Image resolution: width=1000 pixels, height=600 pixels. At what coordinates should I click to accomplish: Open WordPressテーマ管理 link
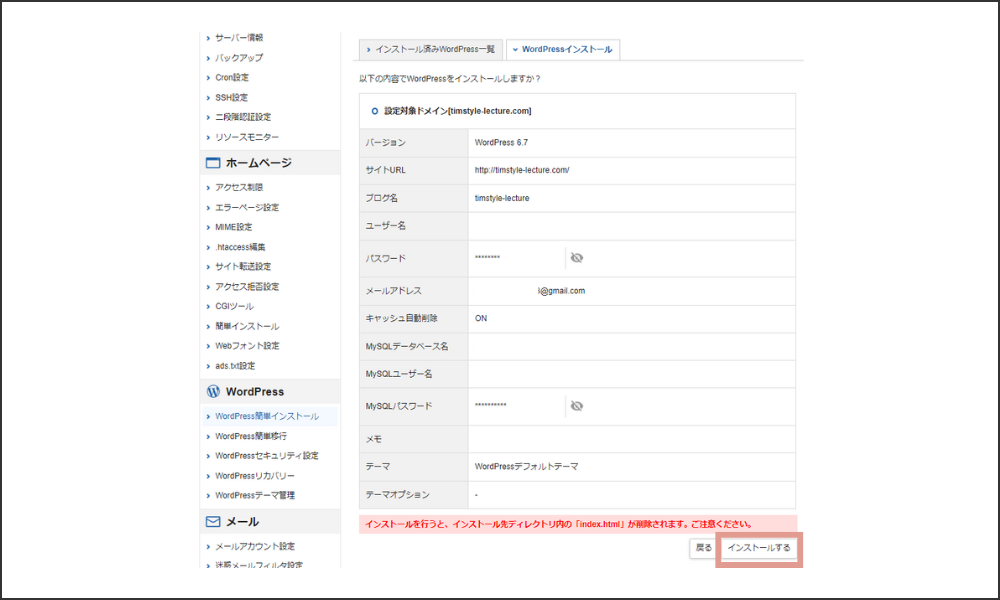click(254, 495)
